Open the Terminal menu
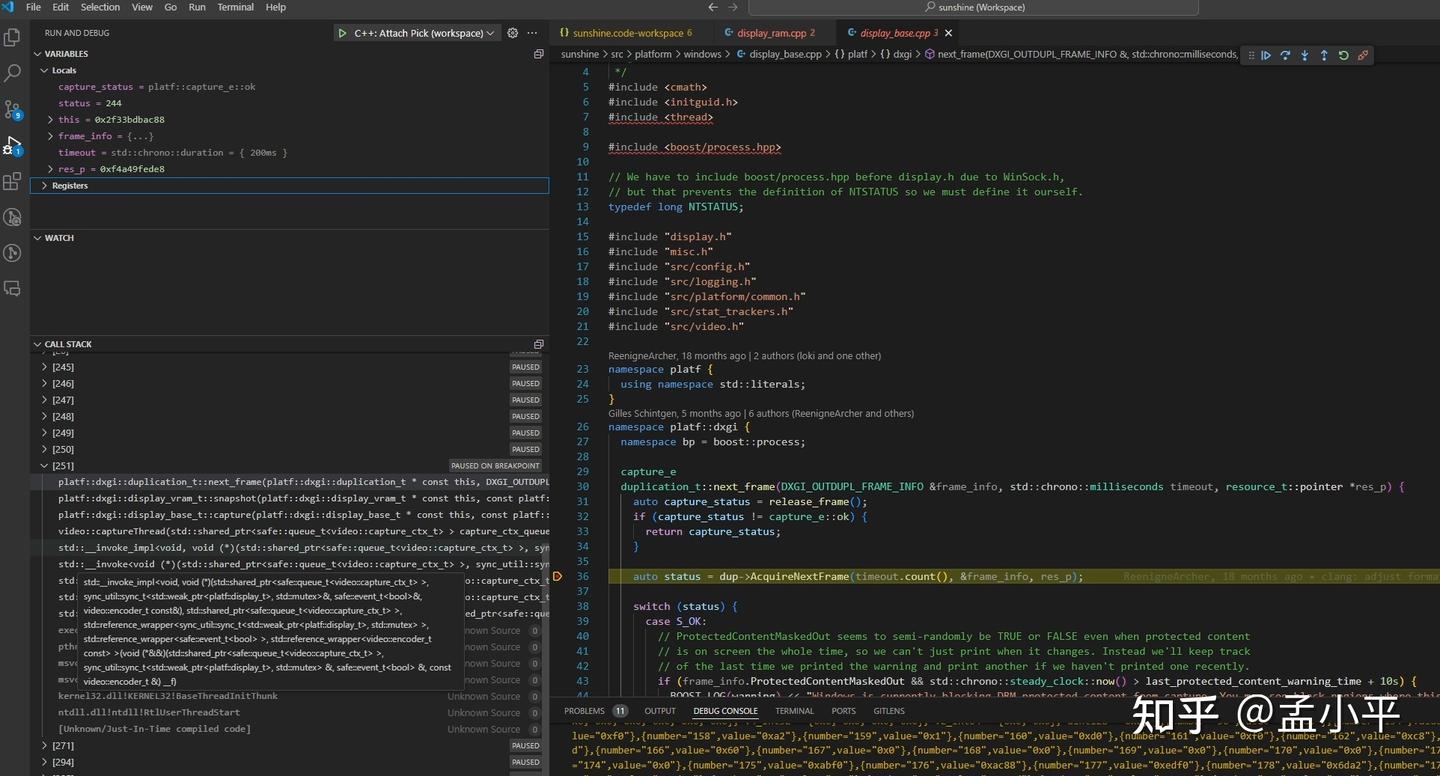The height and width of the screenshot is (776, 1440). tap(235, 7)
